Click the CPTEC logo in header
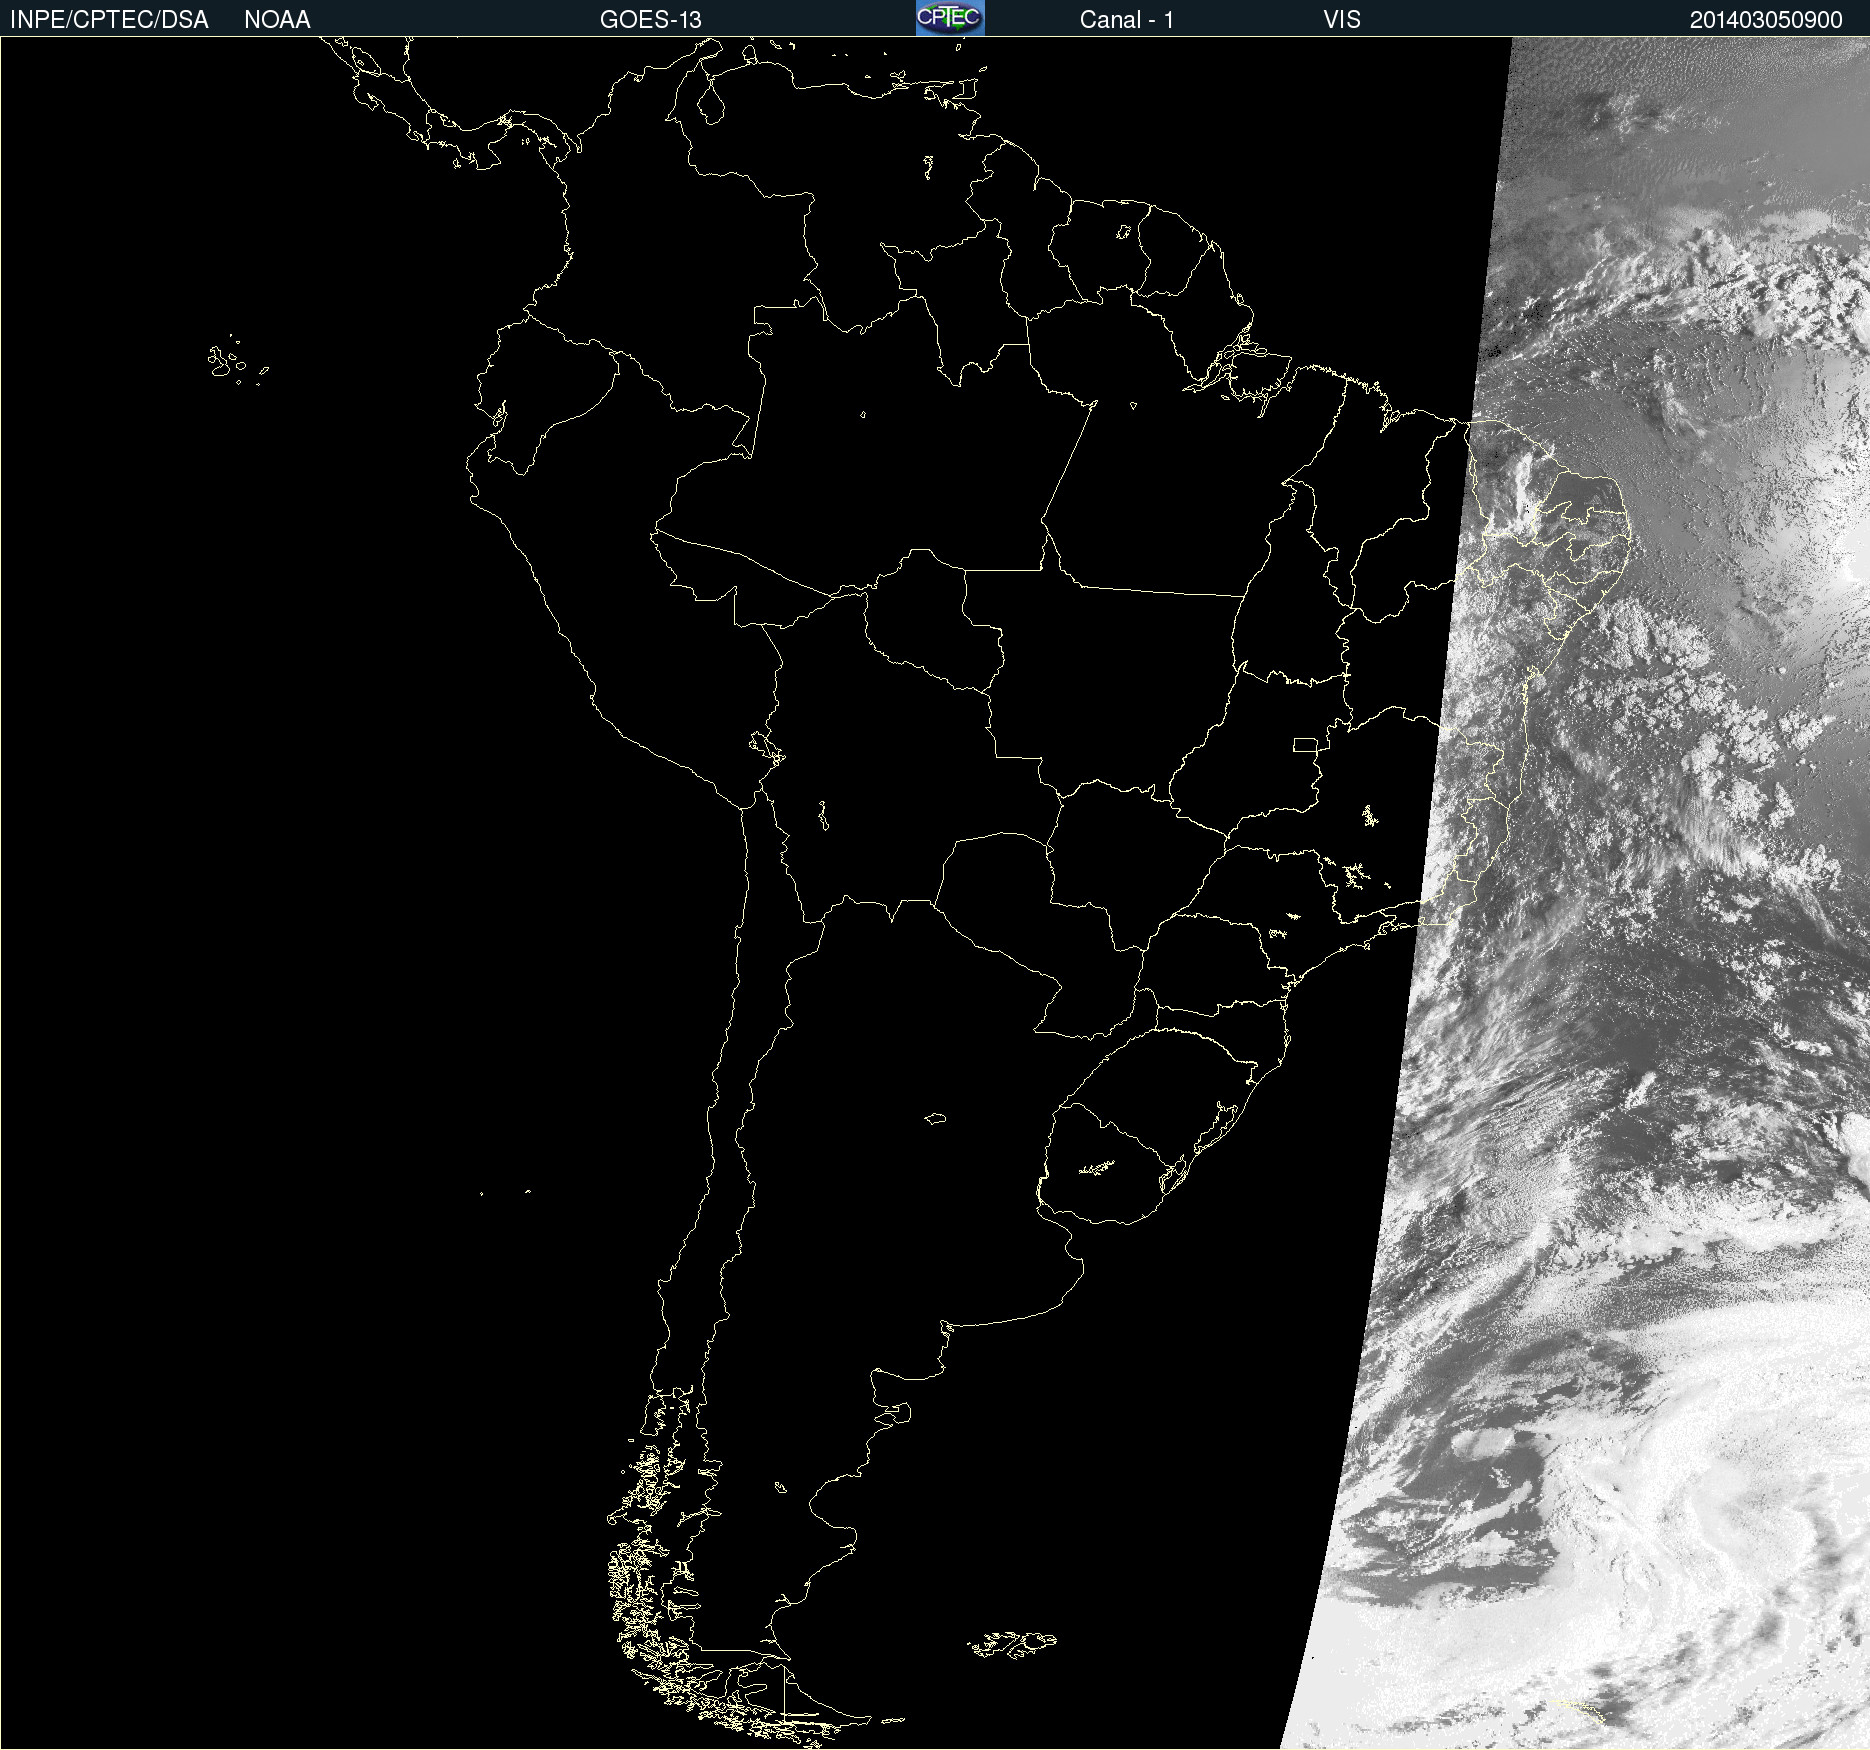 (950, 18)
